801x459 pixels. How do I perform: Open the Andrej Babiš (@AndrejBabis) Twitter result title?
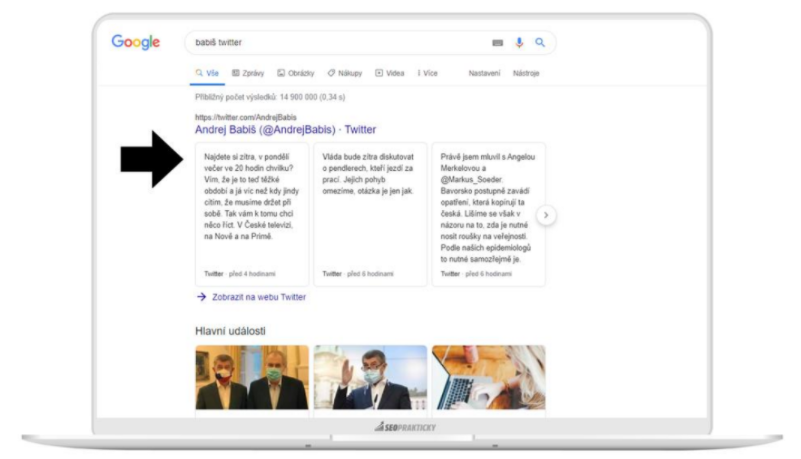pyautogui.click(x=285, y=130)
